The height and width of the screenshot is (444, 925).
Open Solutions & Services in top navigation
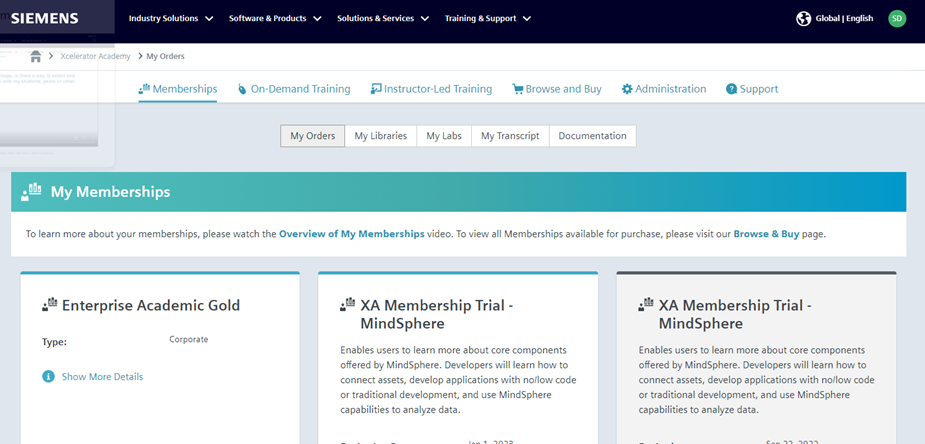pos(376,18)
